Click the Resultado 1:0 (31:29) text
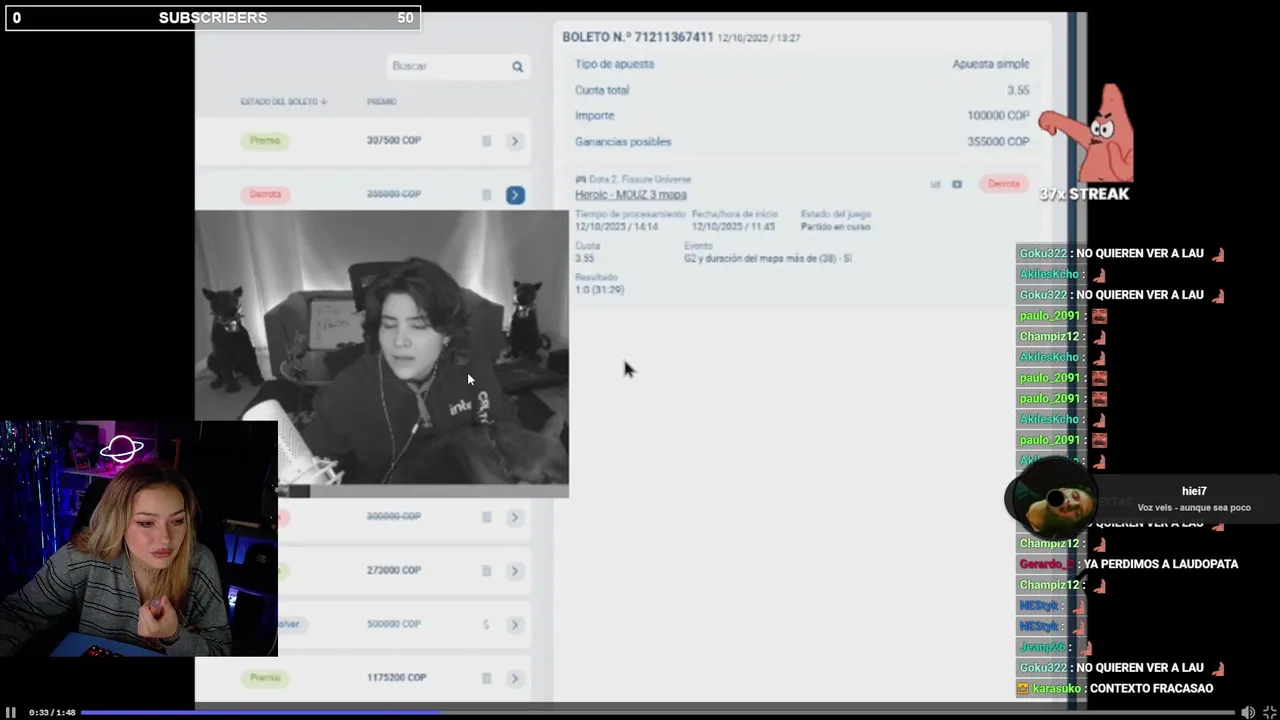The width and height of the screenshot is (1280, 720). (x=599, y=290)
